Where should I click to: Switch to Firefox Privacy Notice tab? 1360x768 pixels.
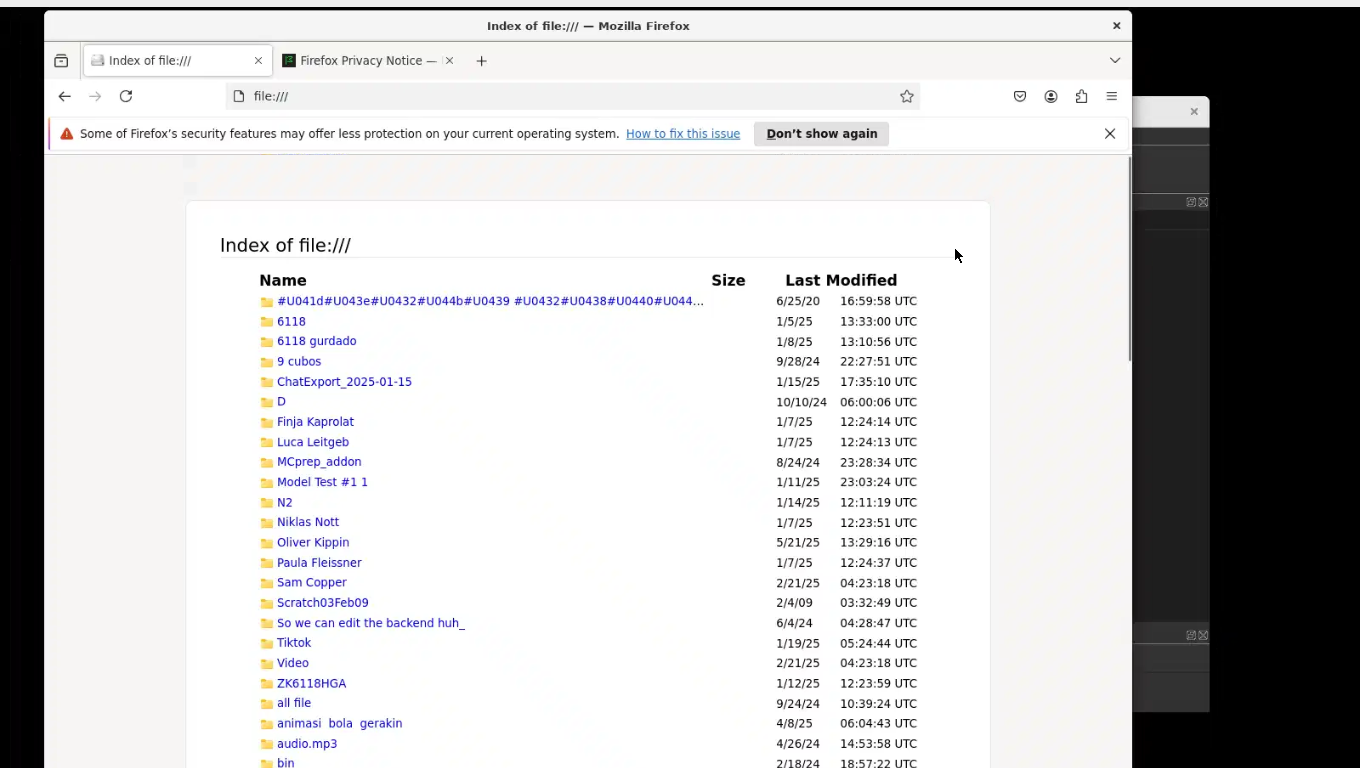coord(360,61)
